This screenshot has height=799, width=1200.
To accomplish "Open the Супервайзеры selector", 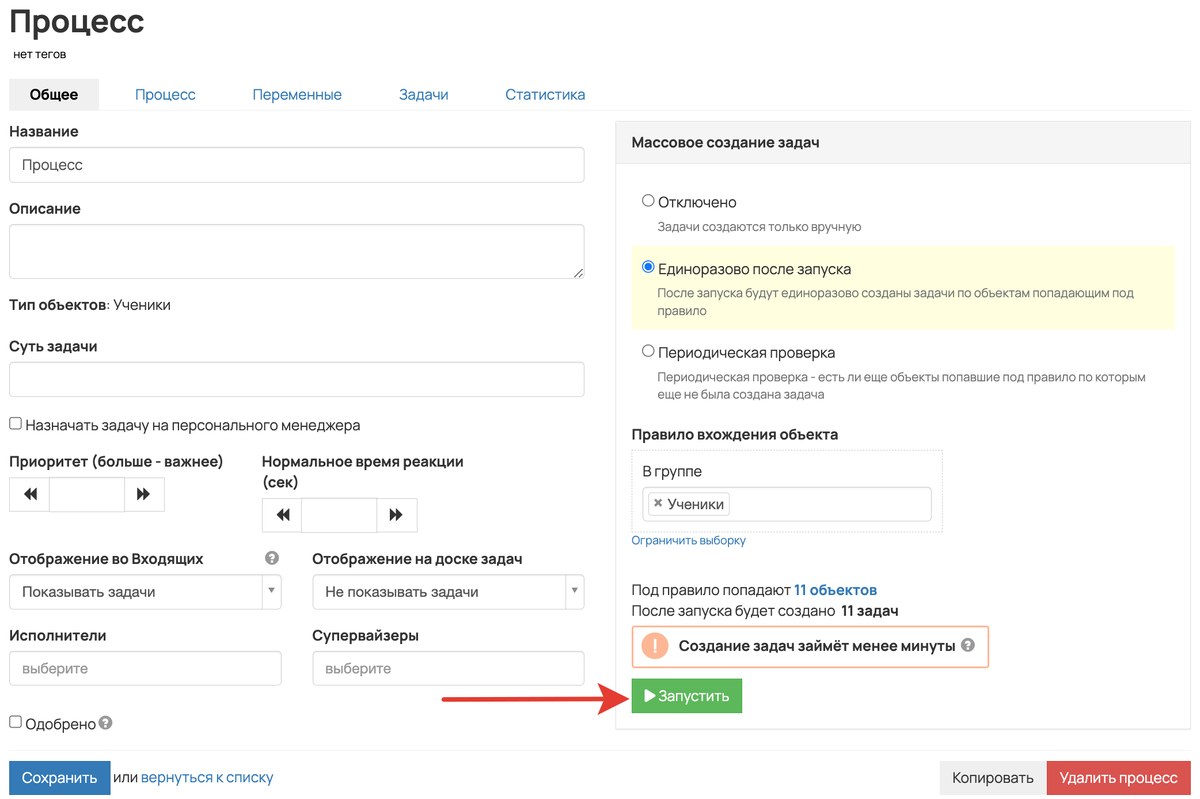I will tap(448, 668).
